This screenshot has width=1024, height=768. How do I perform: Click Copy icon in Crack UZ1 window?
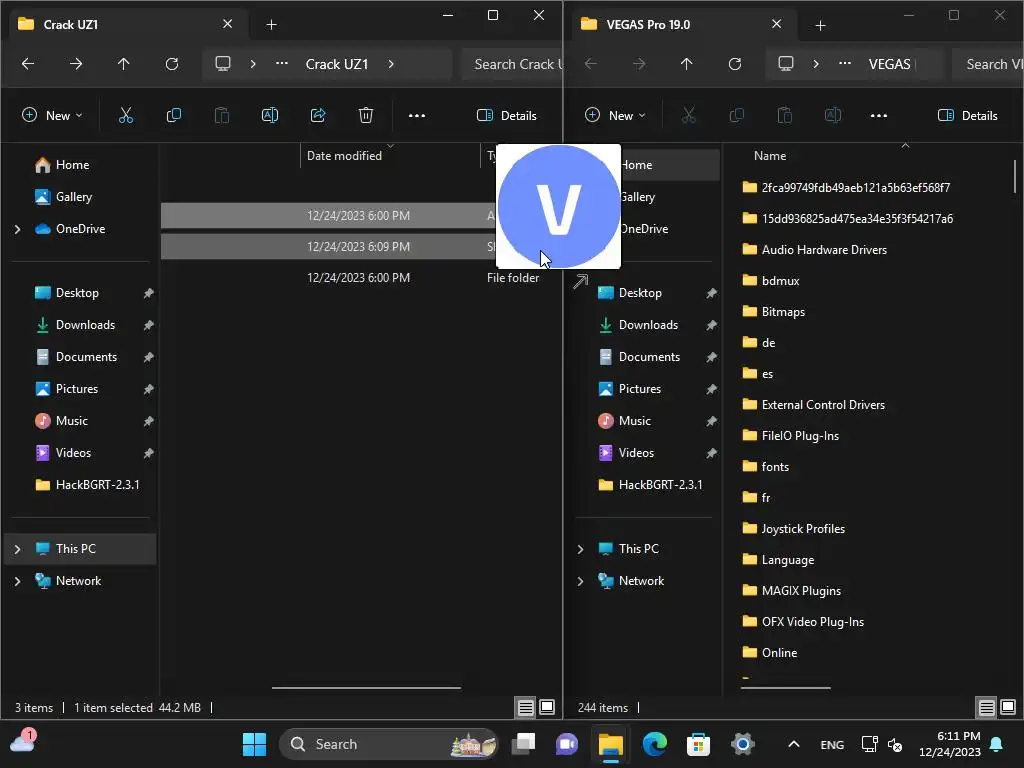174,116
